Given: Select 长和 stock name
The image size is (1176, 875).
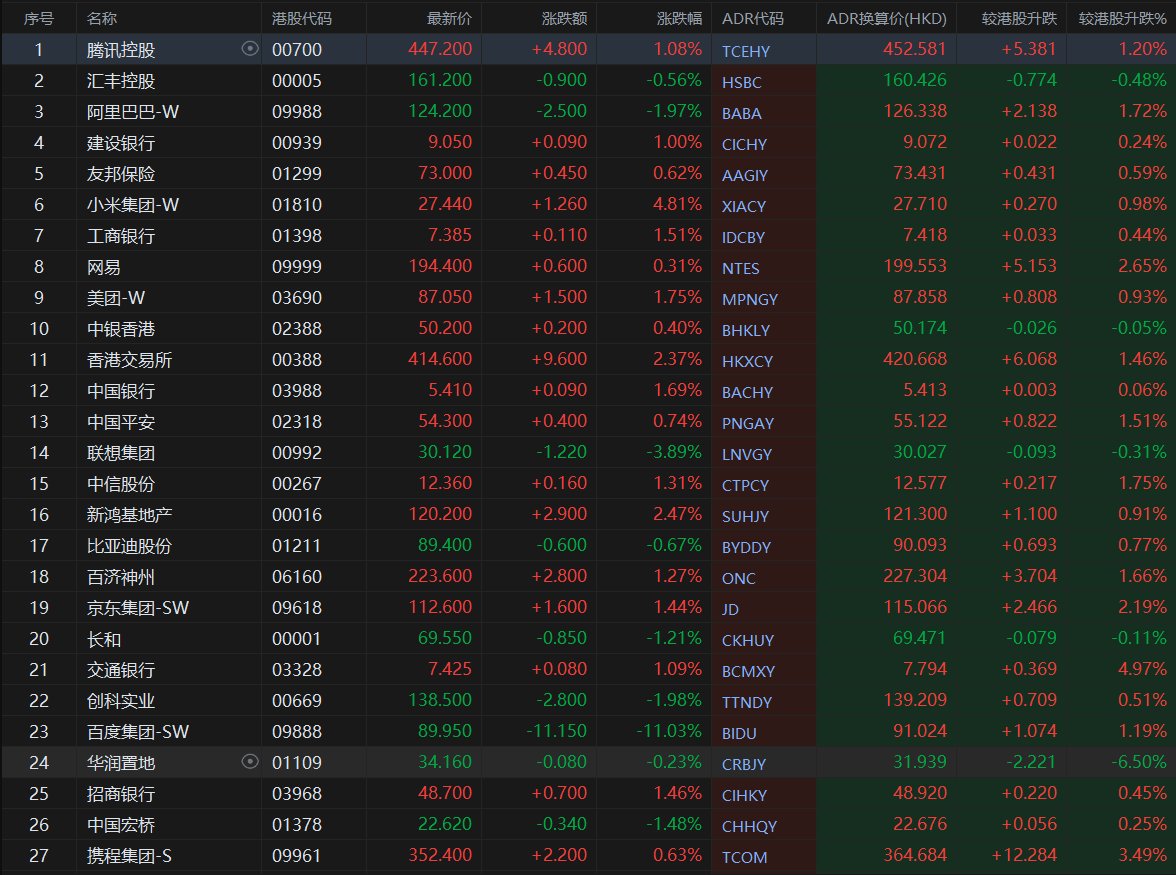Looking at the screenshot, I should 104,640.
